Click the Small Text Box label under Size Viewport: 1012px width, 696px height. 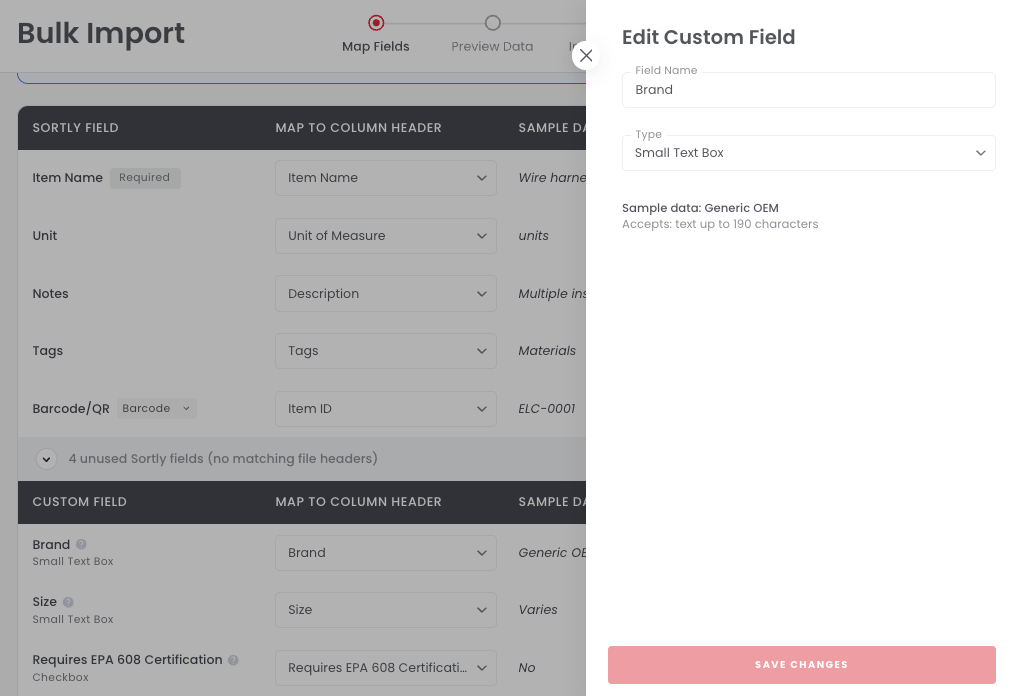click(x=73, y=619)
